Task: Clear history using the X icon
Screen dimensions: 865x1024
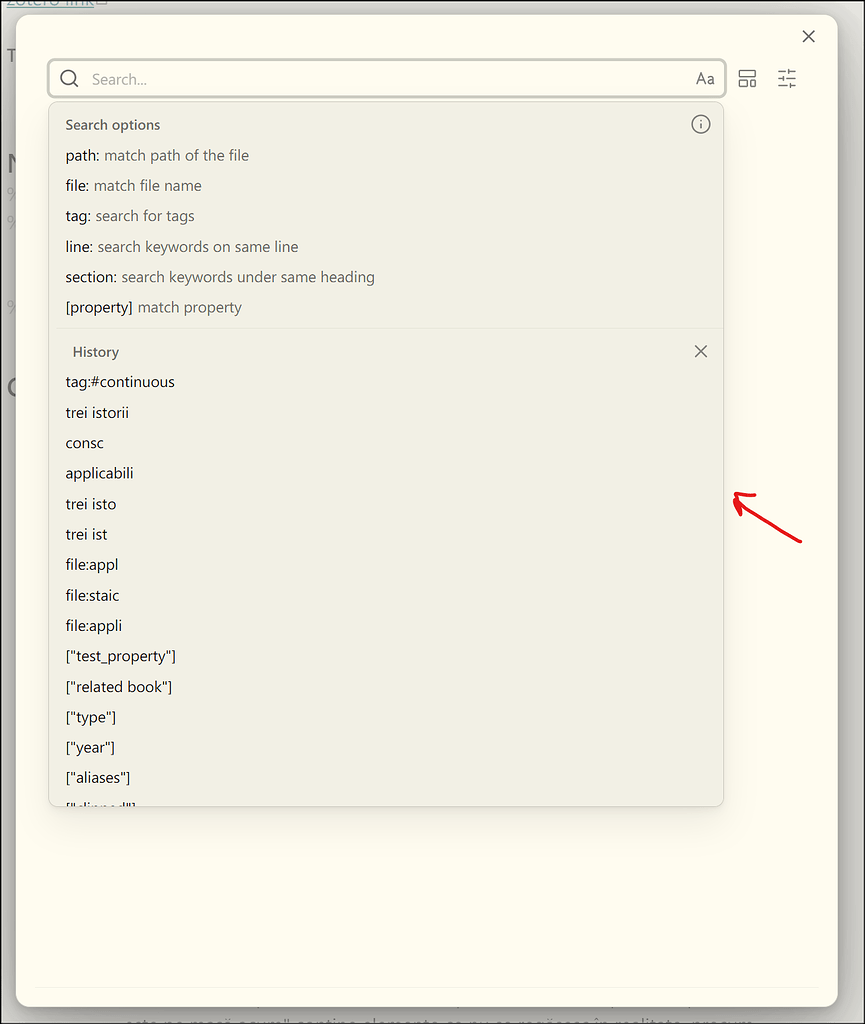Action: pos(700,351)
